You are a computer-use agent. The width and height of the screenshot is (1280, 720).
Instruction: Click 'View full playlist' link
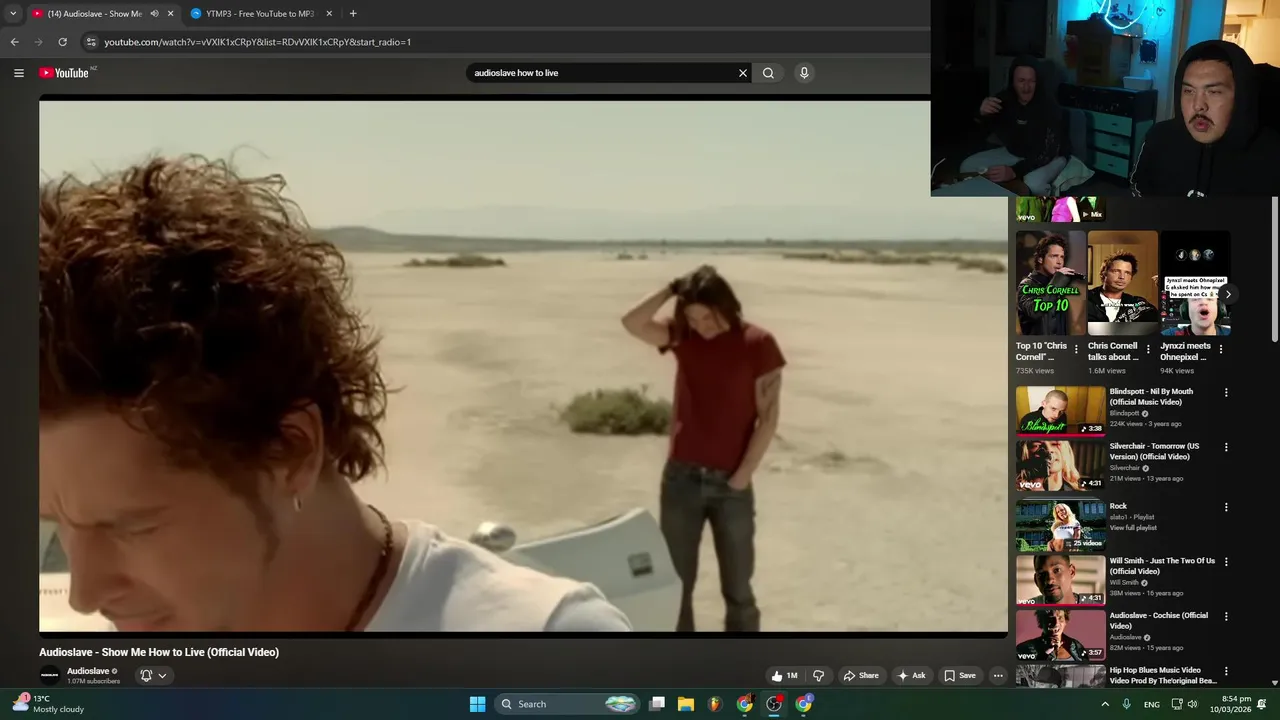[x=1133, y=528]
